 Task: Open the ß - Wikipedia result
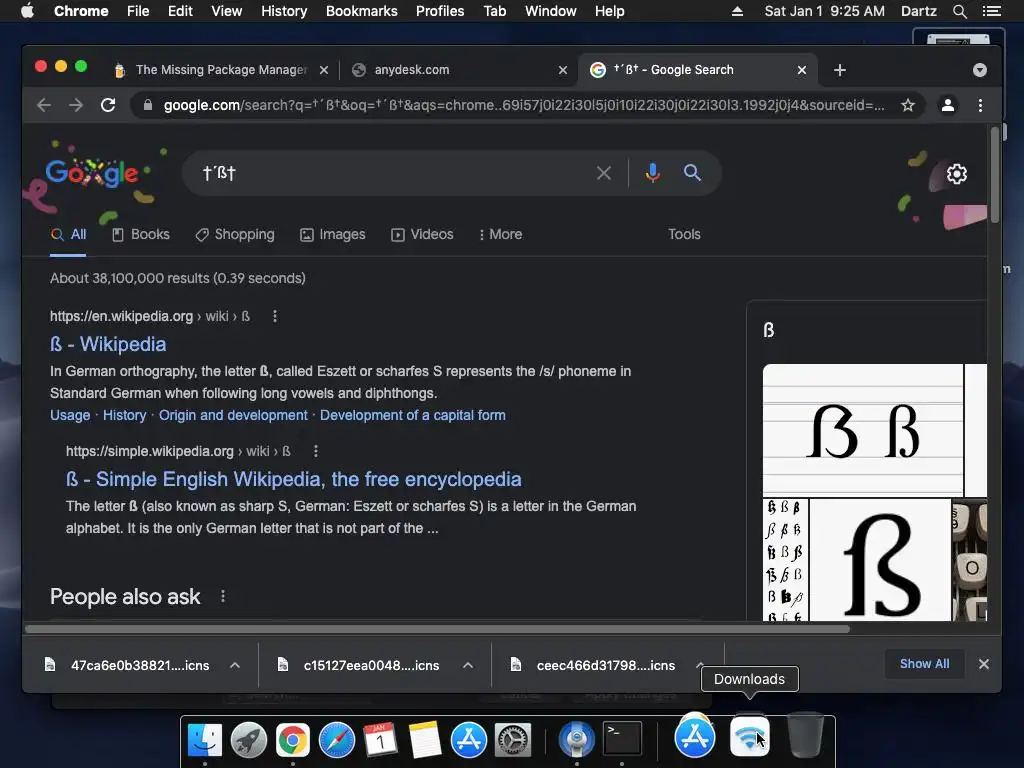[x=108, y=344]
